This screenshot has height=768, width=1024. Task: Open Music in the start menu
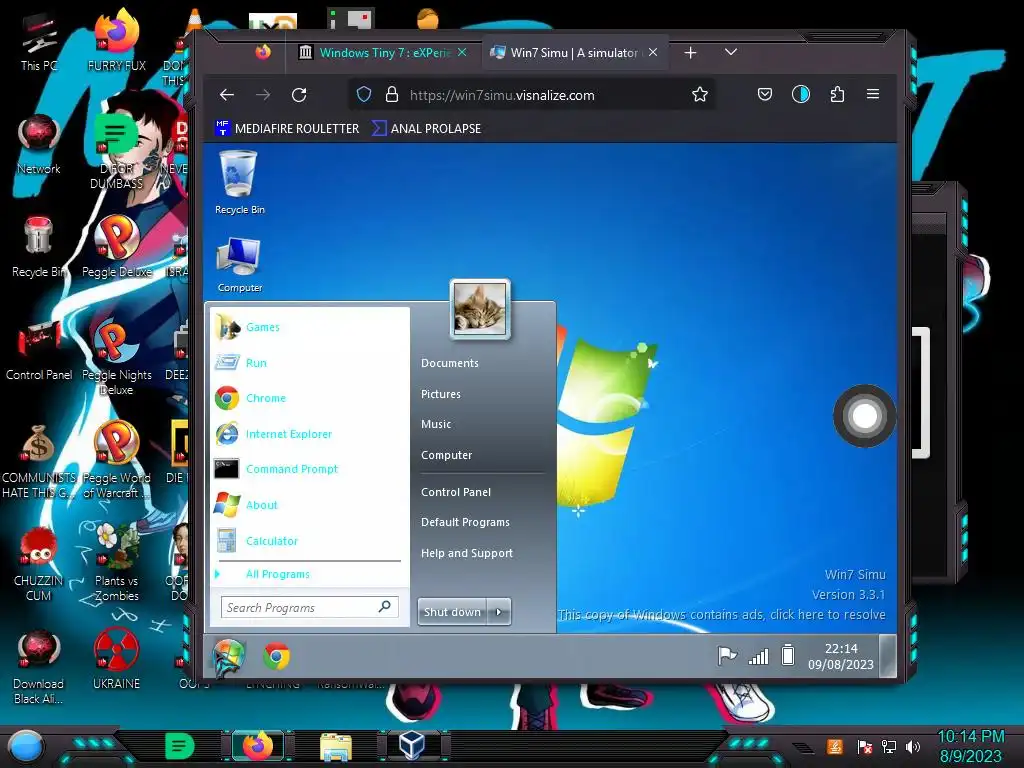point(436,424)
